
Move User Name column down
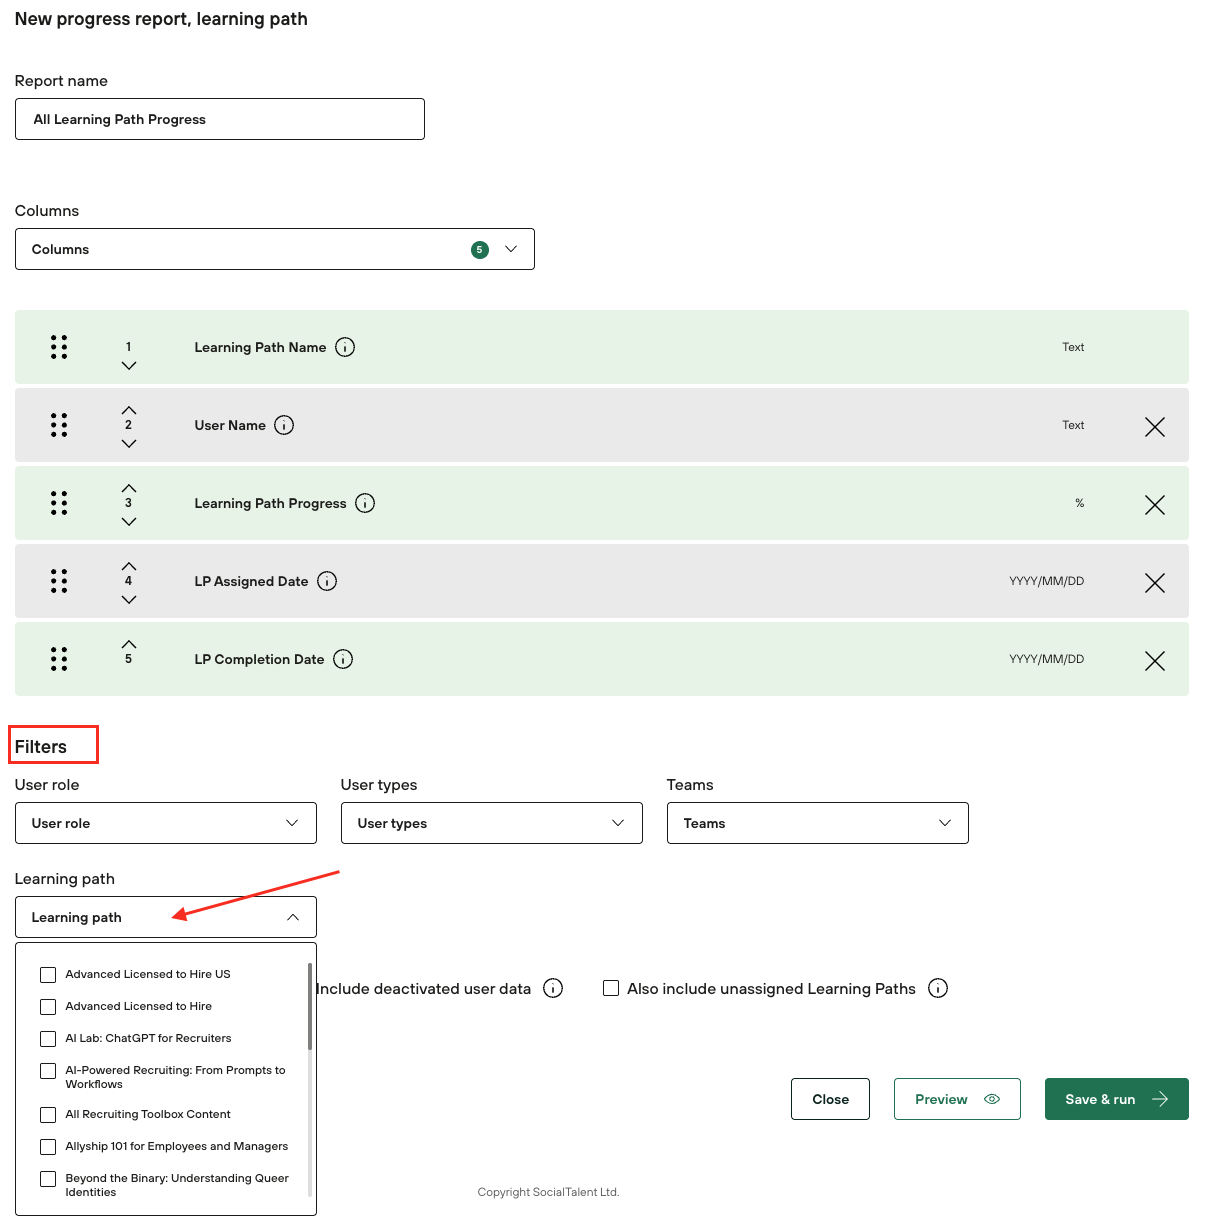(x=128, y=443)
